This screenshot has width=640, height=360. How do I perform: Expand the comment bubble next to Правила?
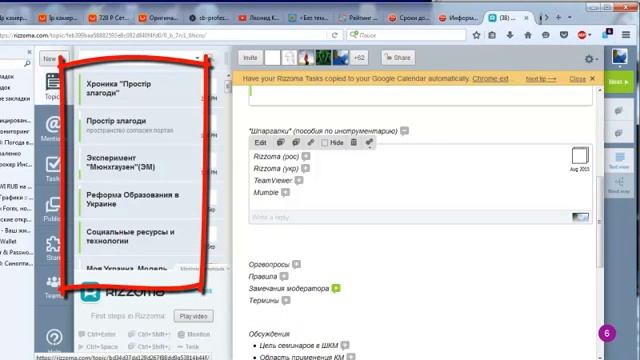(x=284, y=276)
